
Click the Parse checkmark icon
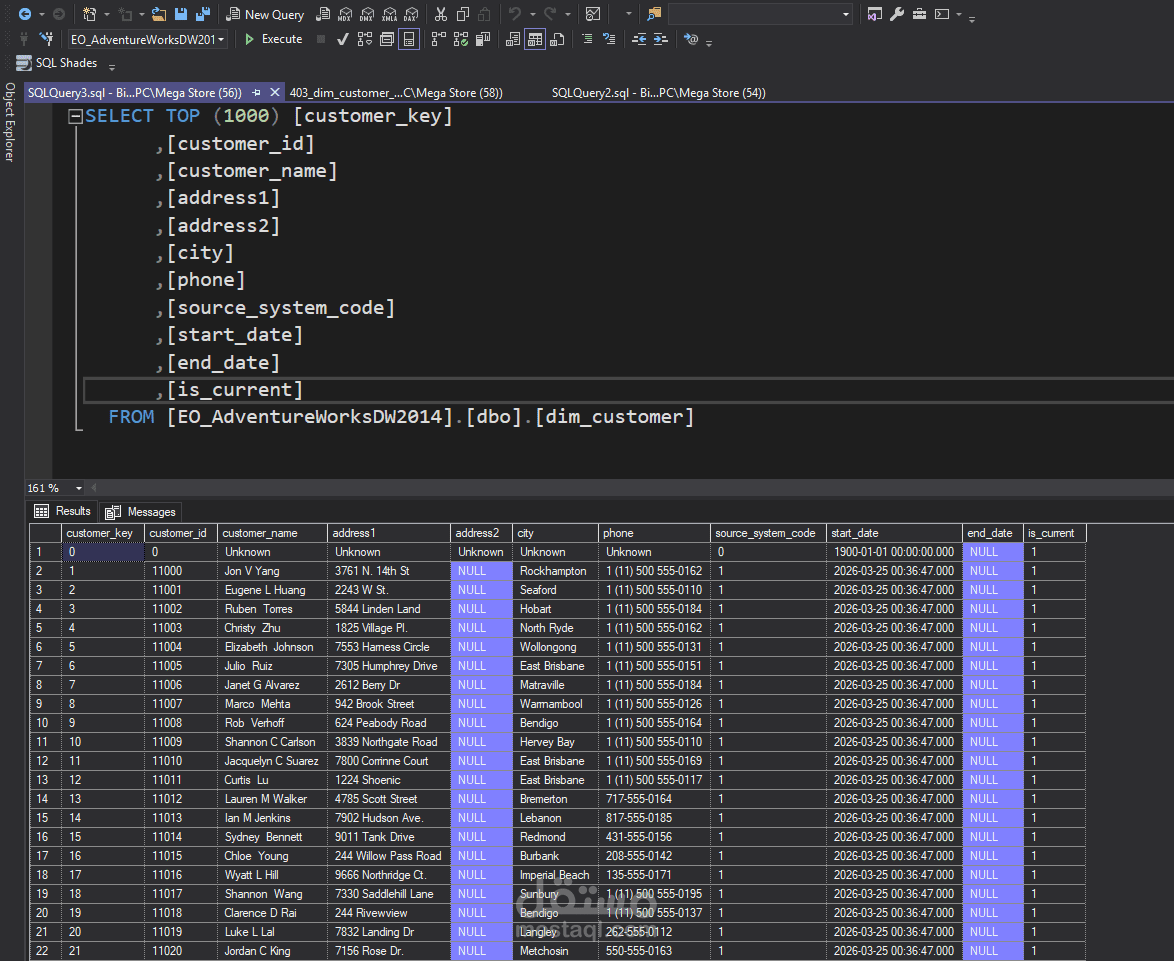[x=342, y=39]
